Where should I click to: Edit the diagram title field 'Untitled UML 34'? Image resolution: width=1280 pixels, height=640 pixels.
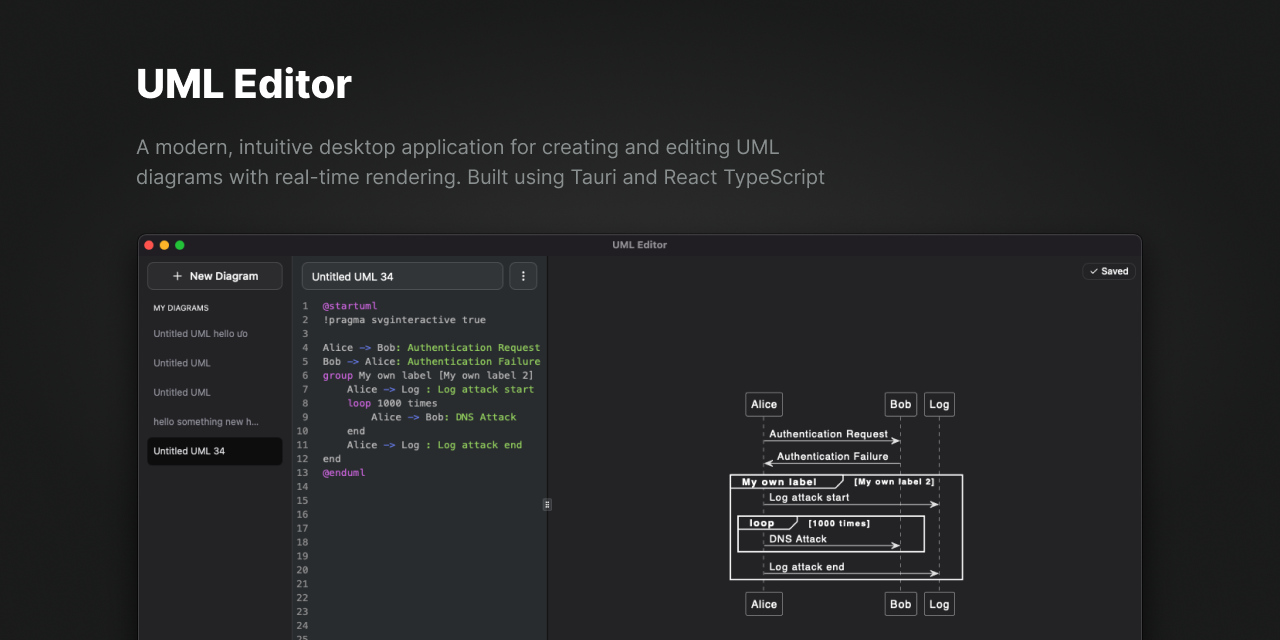(402, 276)
